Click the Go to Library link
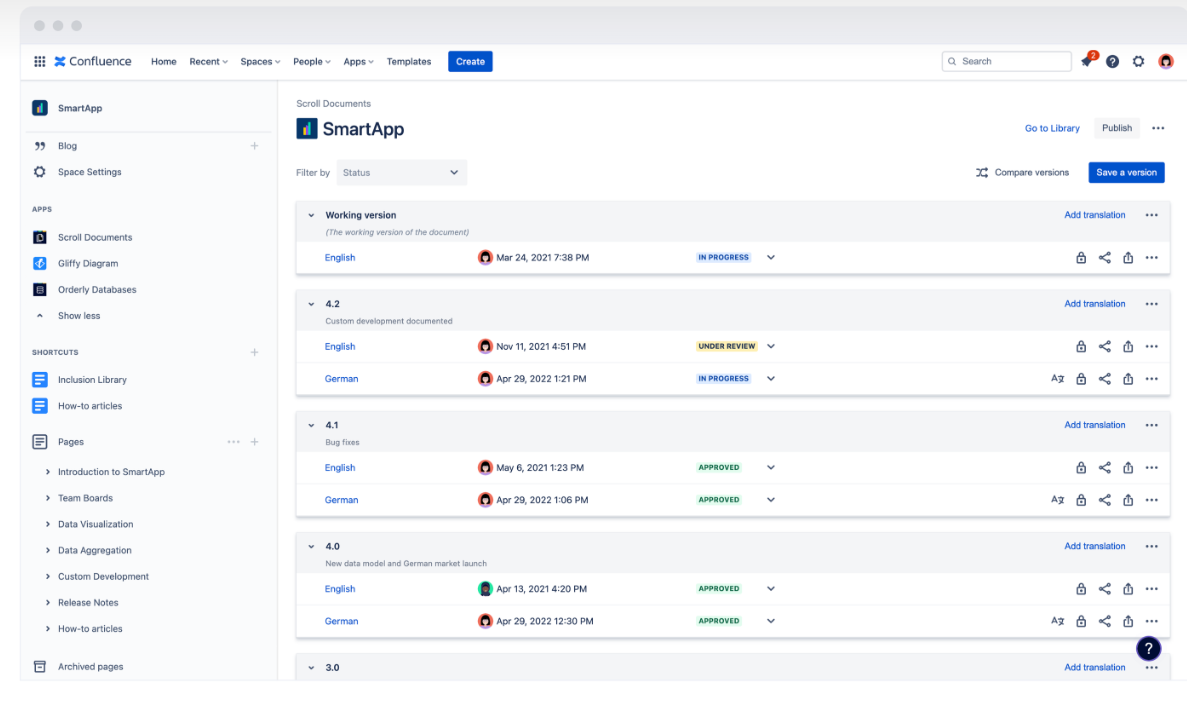Image resolution: width=1187 pixels, height=709 pixels. pyautogui.click(x=1052, y=128)
